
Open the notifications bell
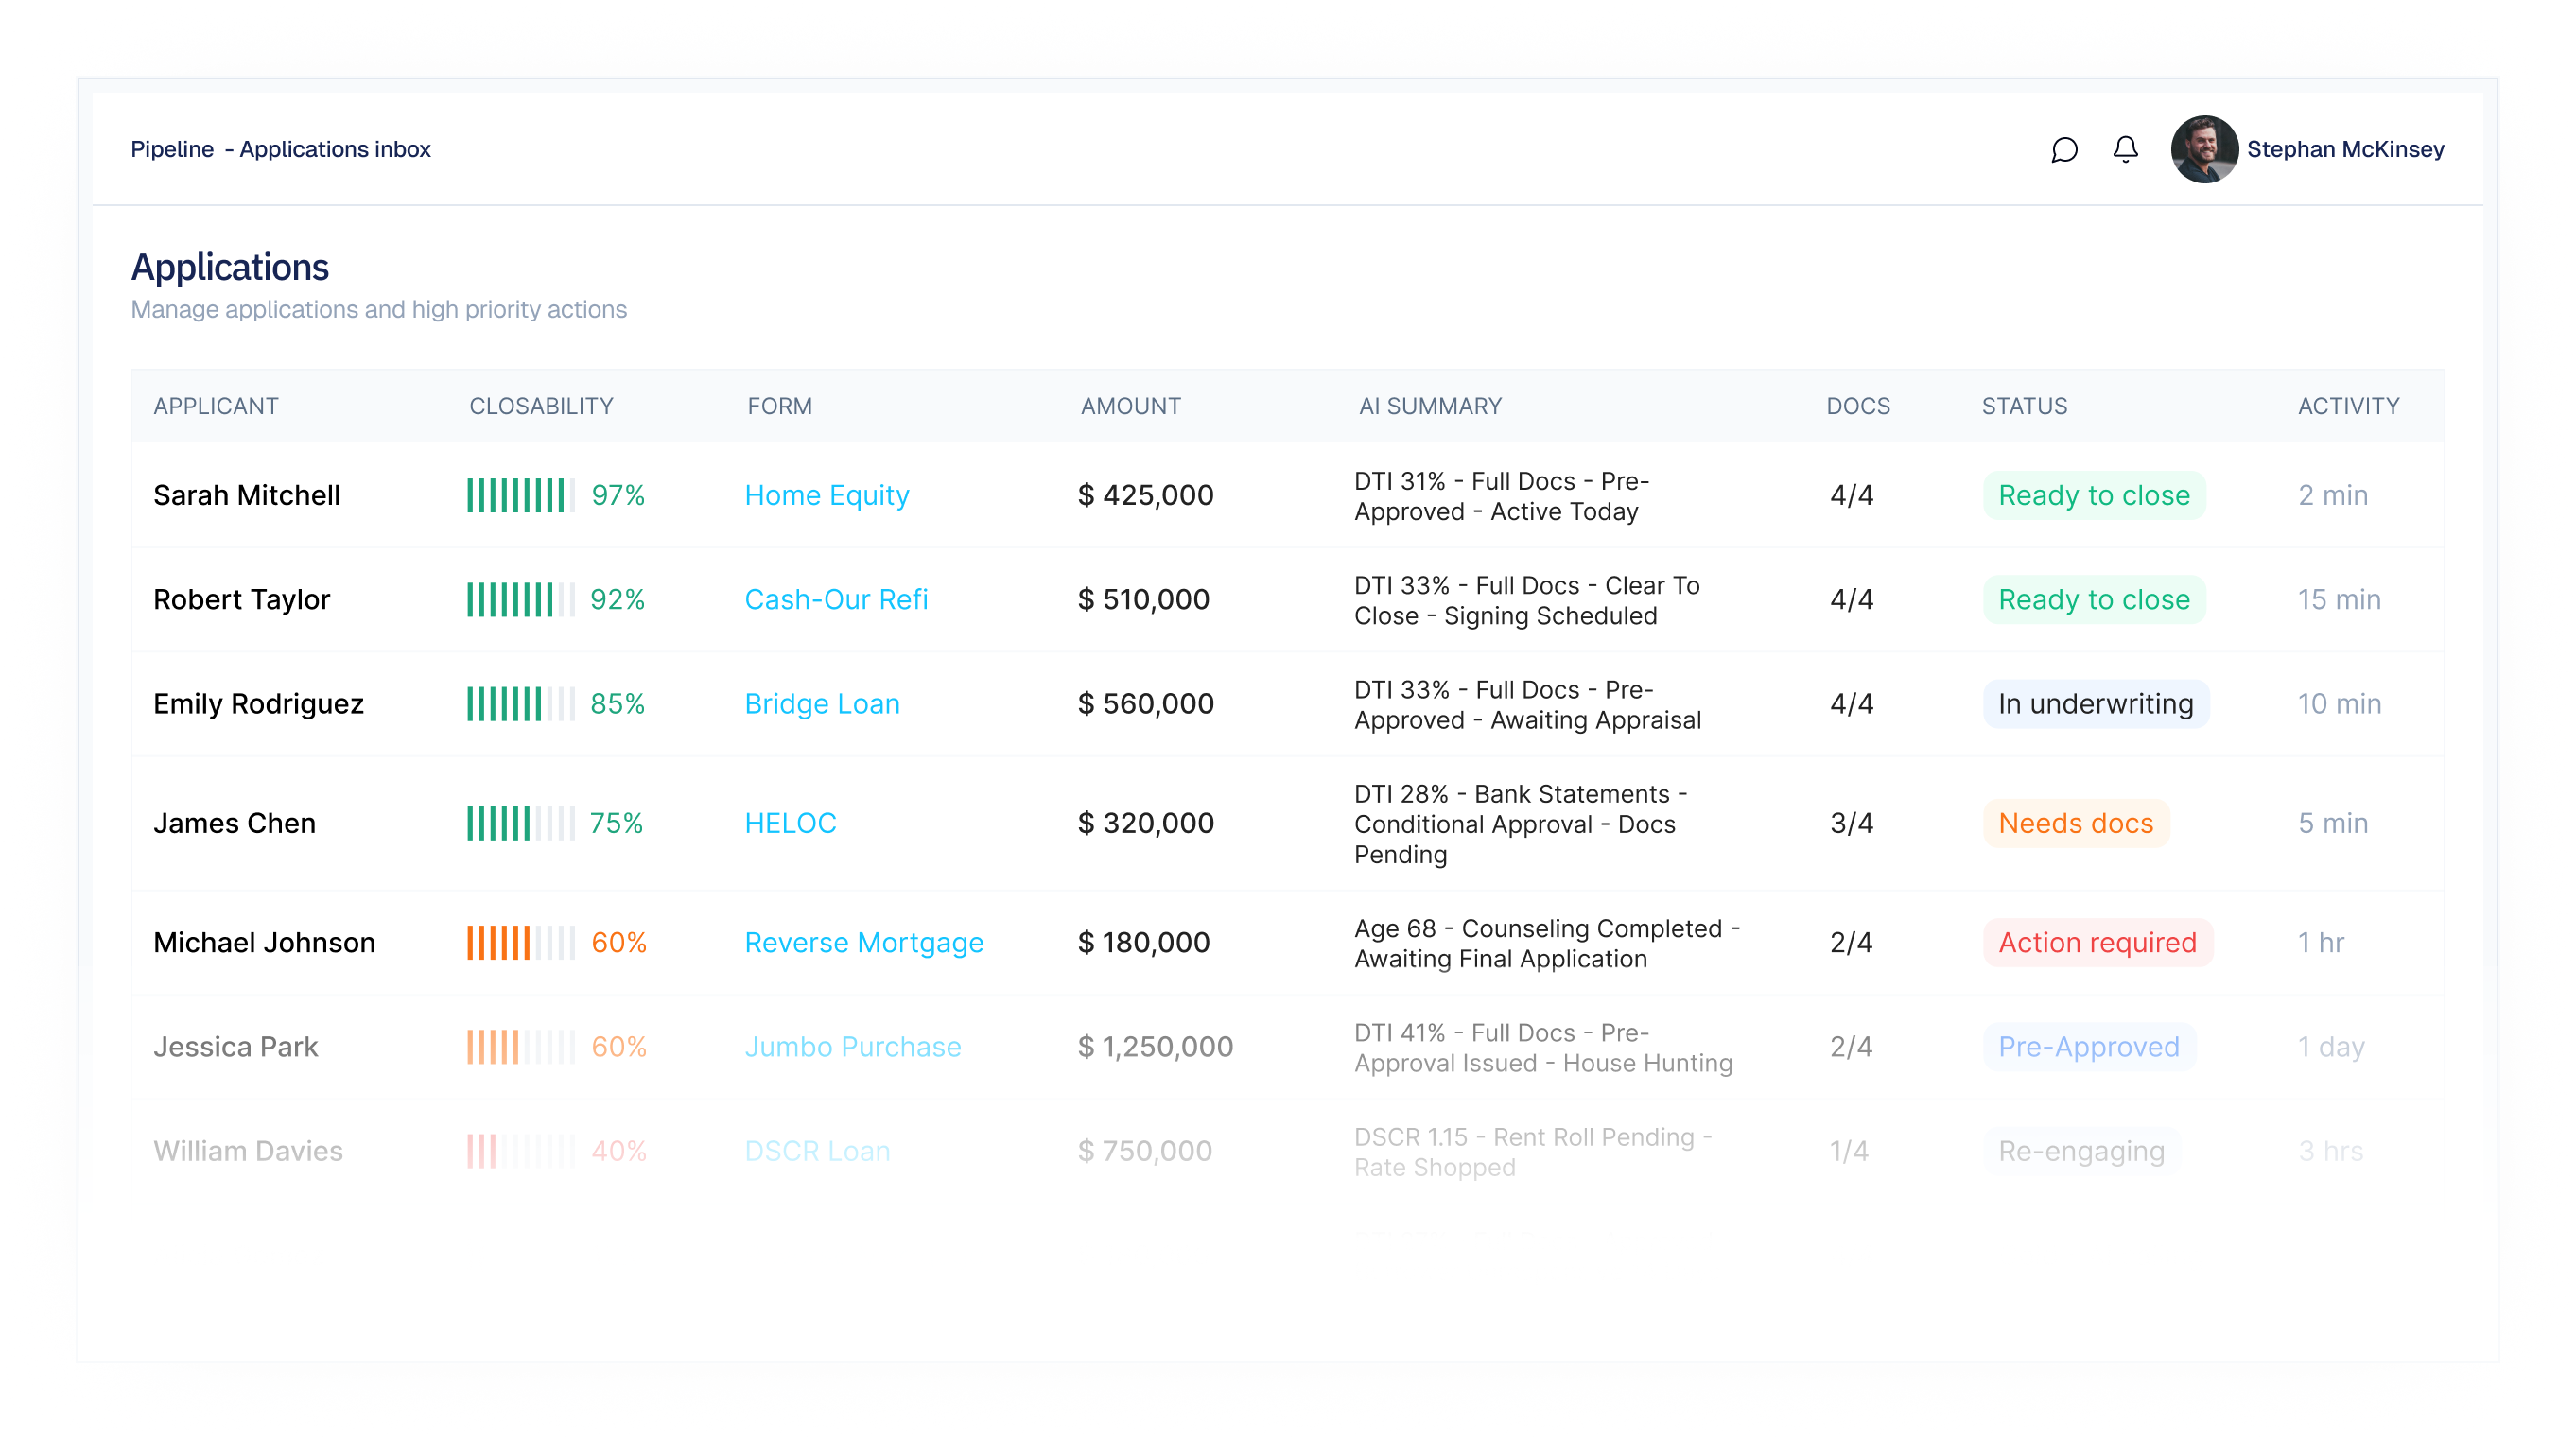pos(2126,150)
